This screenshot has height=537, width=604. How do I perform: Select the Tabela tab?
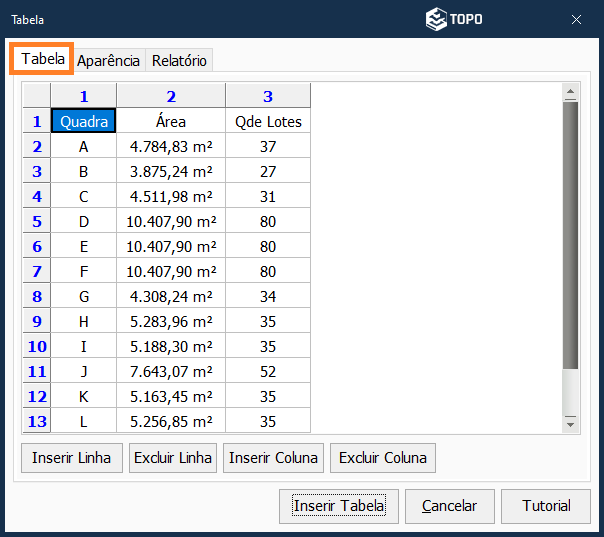43,59
